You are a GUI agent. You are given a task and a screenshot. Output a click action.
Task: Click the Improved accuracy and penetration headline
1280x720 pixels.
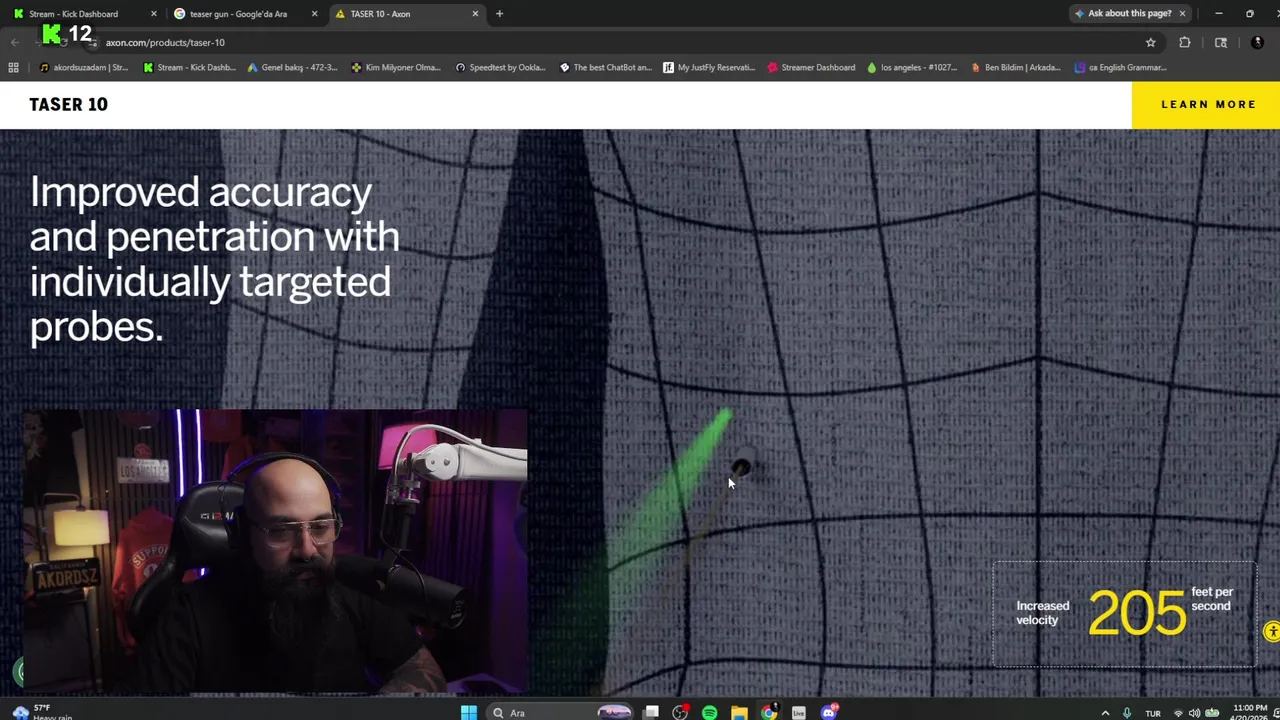(x=214, y=259)
